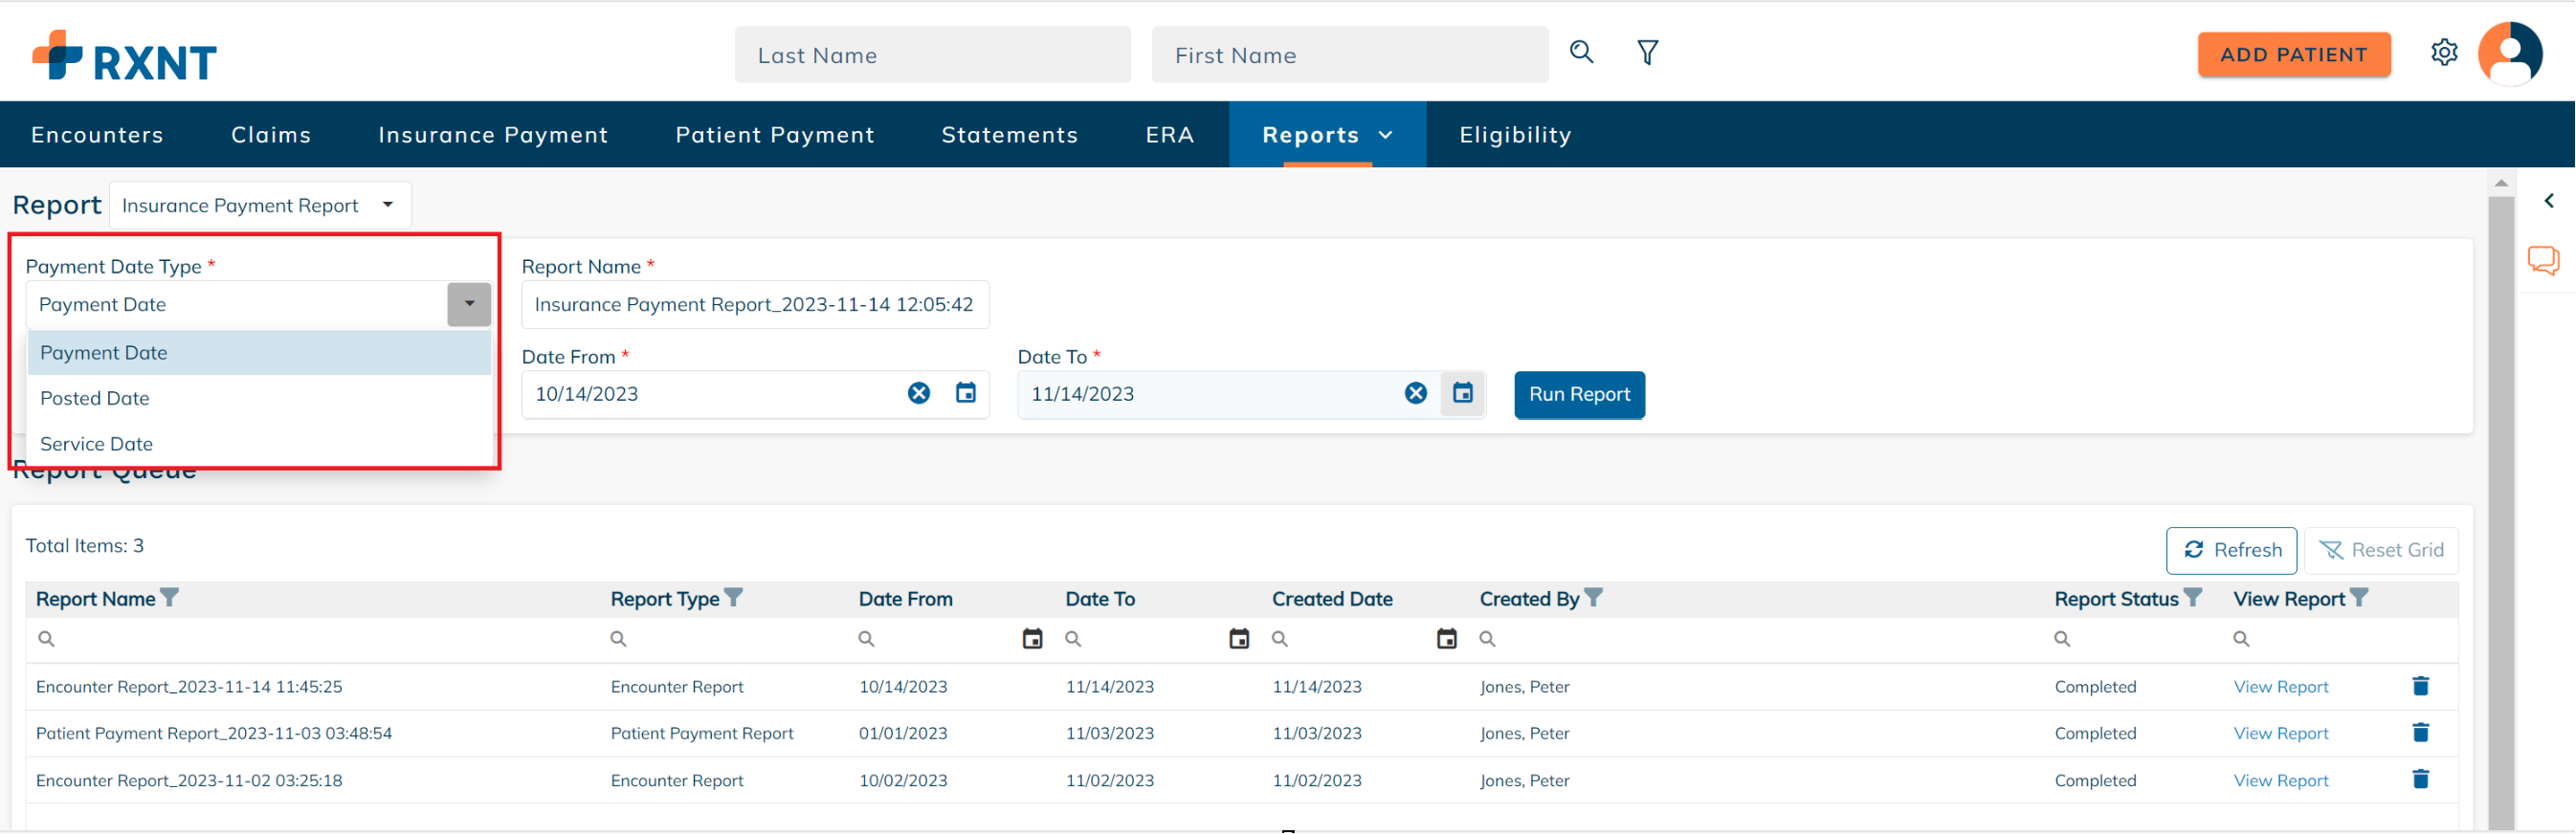2576x834 pixels.
Task: Open the patient search filter funnel
Action: [x=1647, y=52]
